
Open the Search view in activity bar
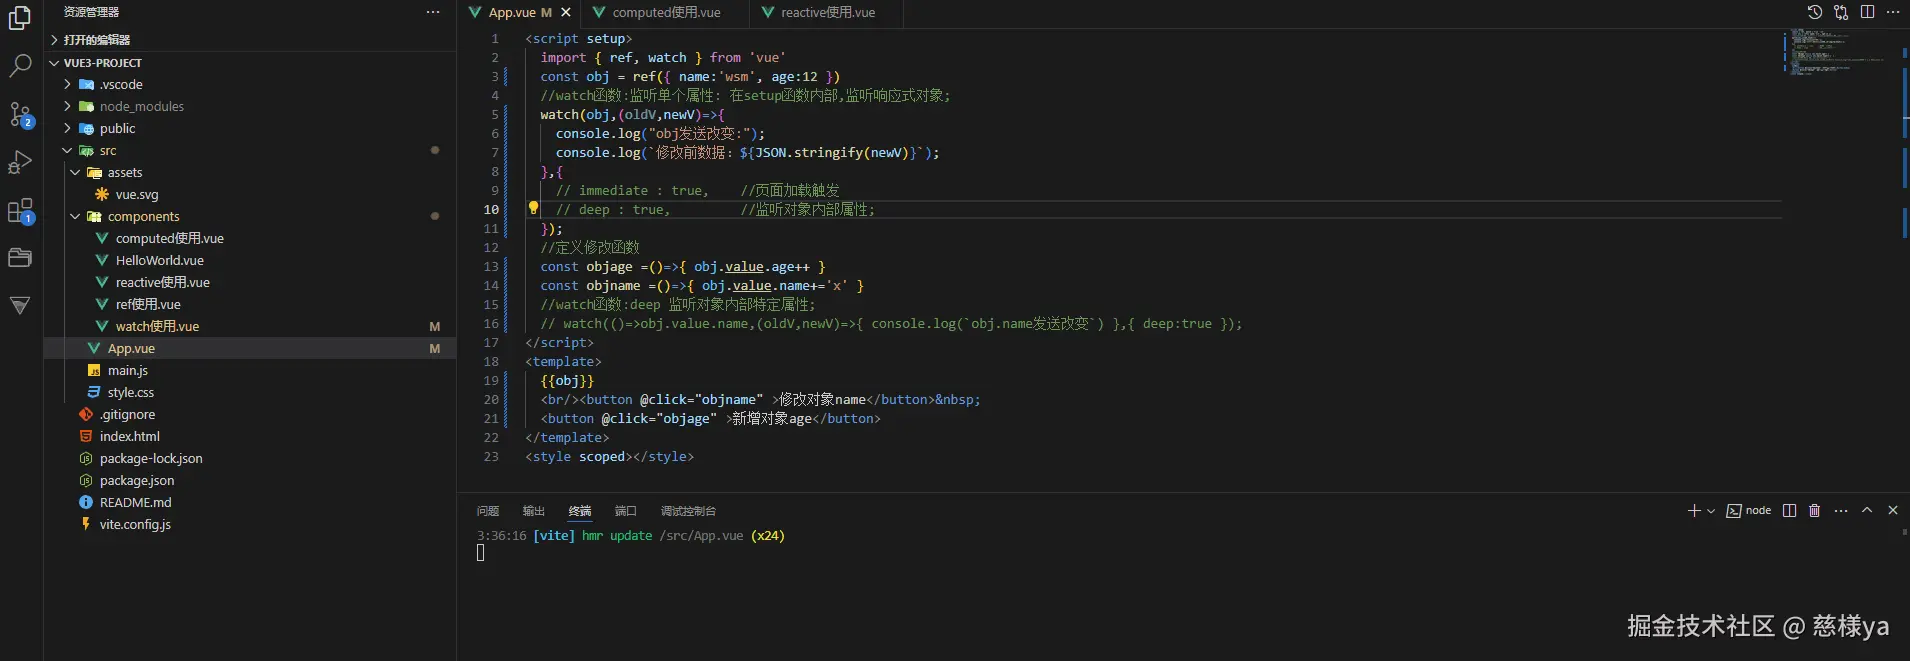pyautogui.click(x=19, y=67)
